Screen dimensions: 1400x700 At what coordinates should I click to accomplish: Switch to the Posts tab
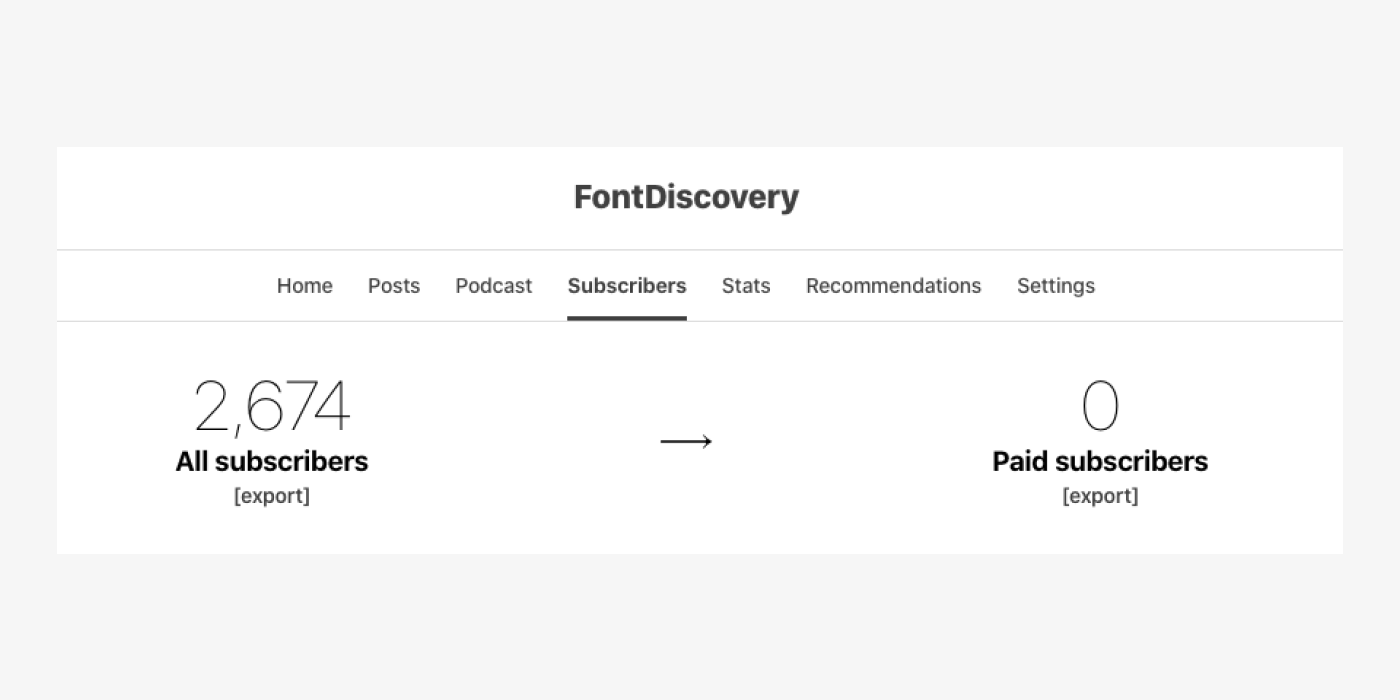pos(393,286)
